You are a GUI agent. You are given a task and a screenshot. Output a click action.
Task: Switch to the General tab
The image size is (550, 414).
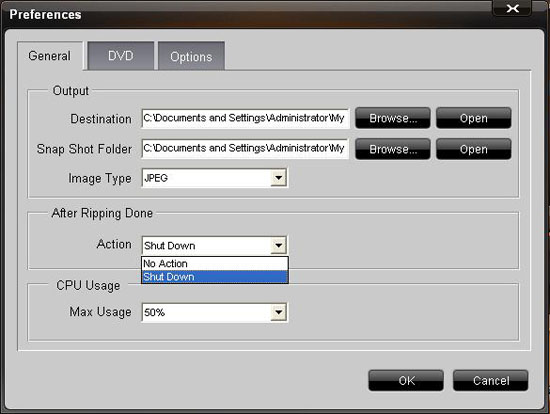pos(50,56)
